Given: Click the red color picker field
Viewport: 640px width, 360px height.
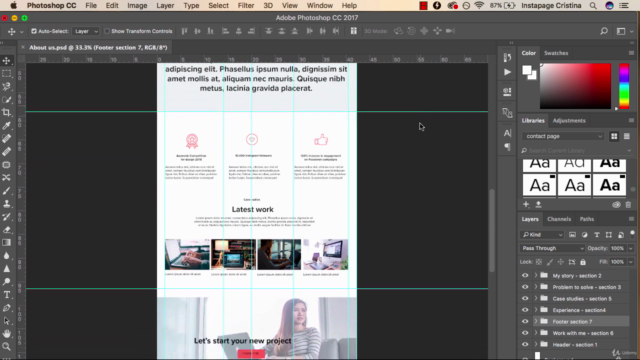Looking at the screenshot, I should coord(575,86).
